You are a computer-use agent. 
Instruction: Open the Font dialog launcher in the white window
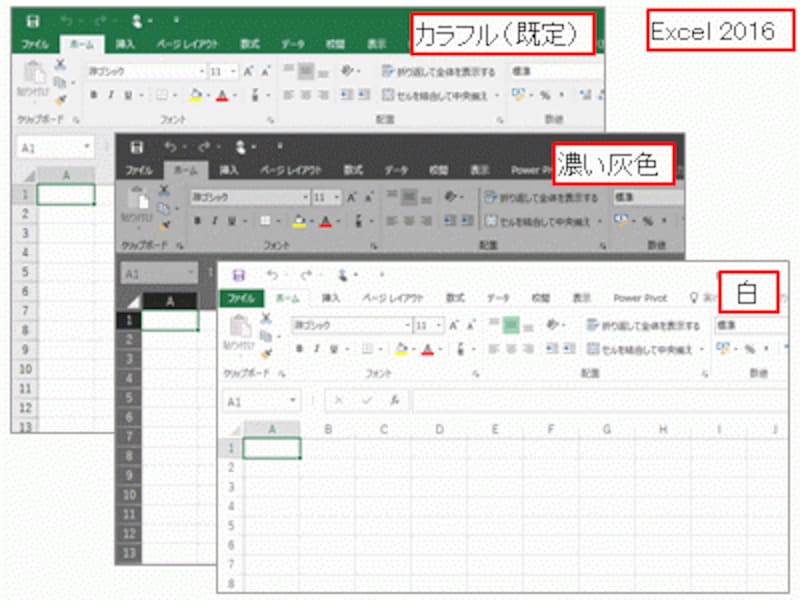pyautogui.click(x=475, y=374)
